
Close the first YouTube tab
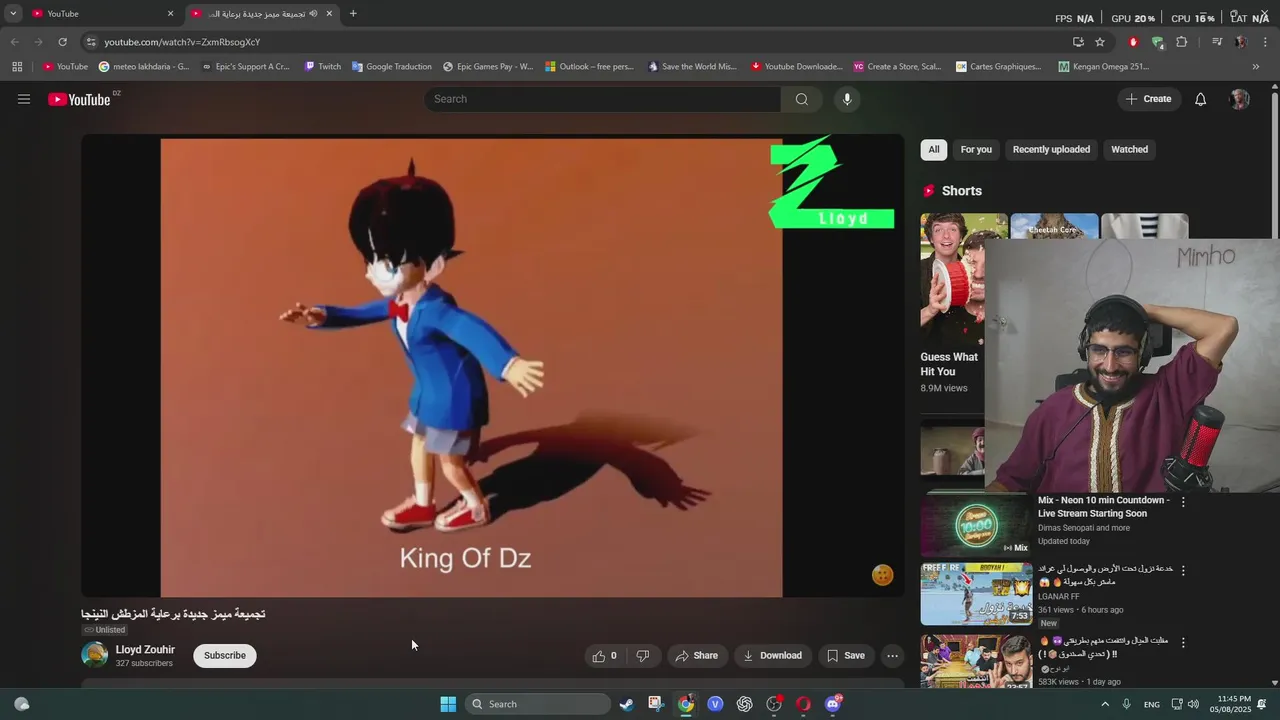(x=170, y=14)
